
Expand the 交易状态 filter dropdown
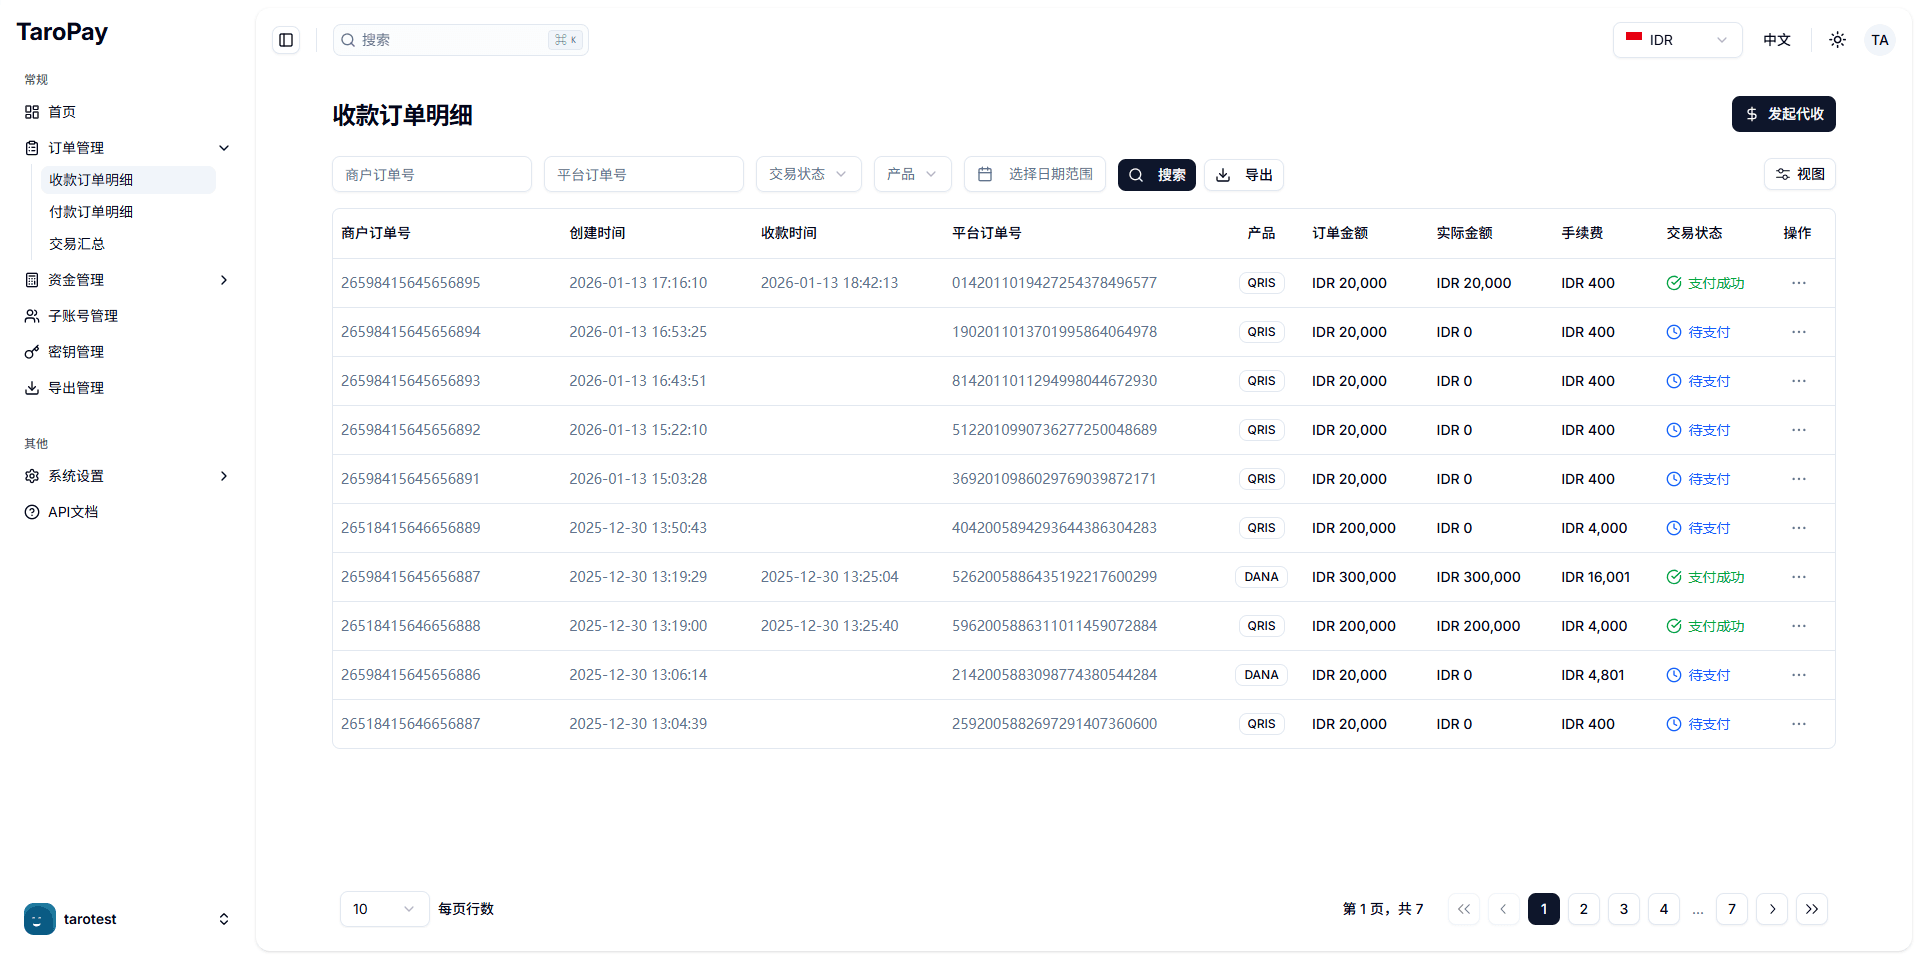click(x=808, y=174)
